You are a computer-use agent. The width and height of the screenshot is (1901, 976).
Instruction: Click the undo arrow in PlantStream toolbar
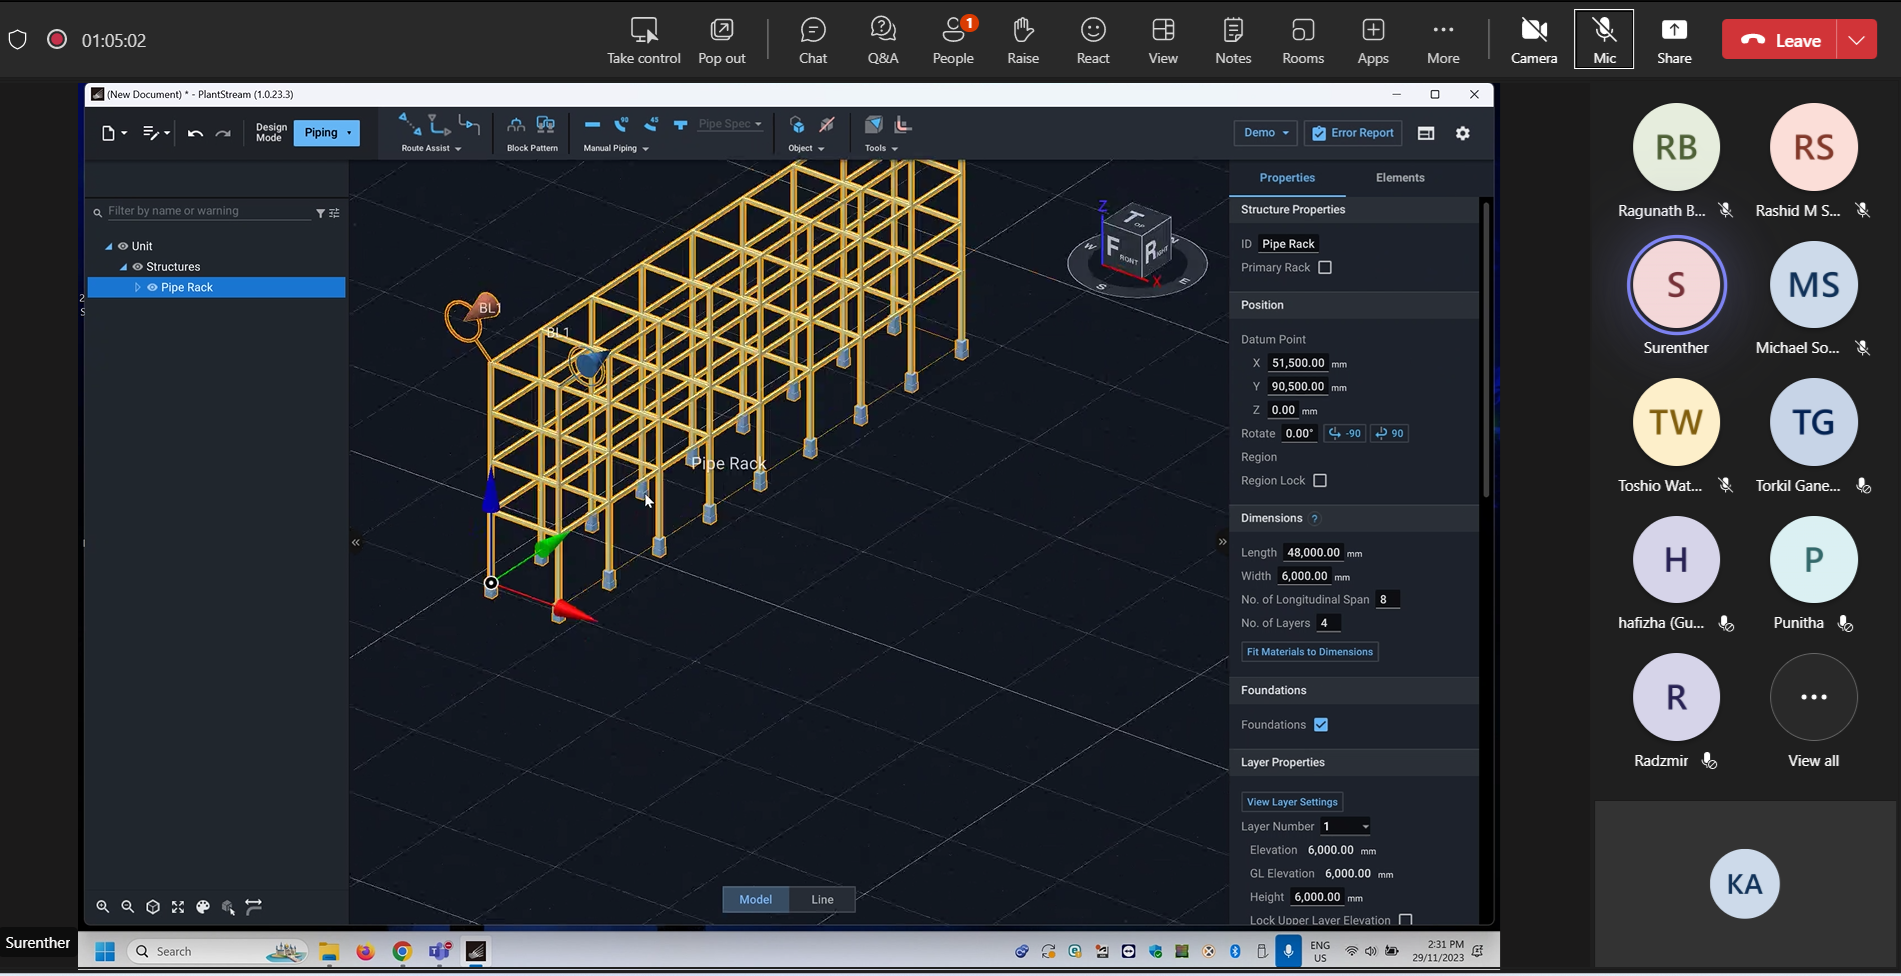click(x=195, y=133)
